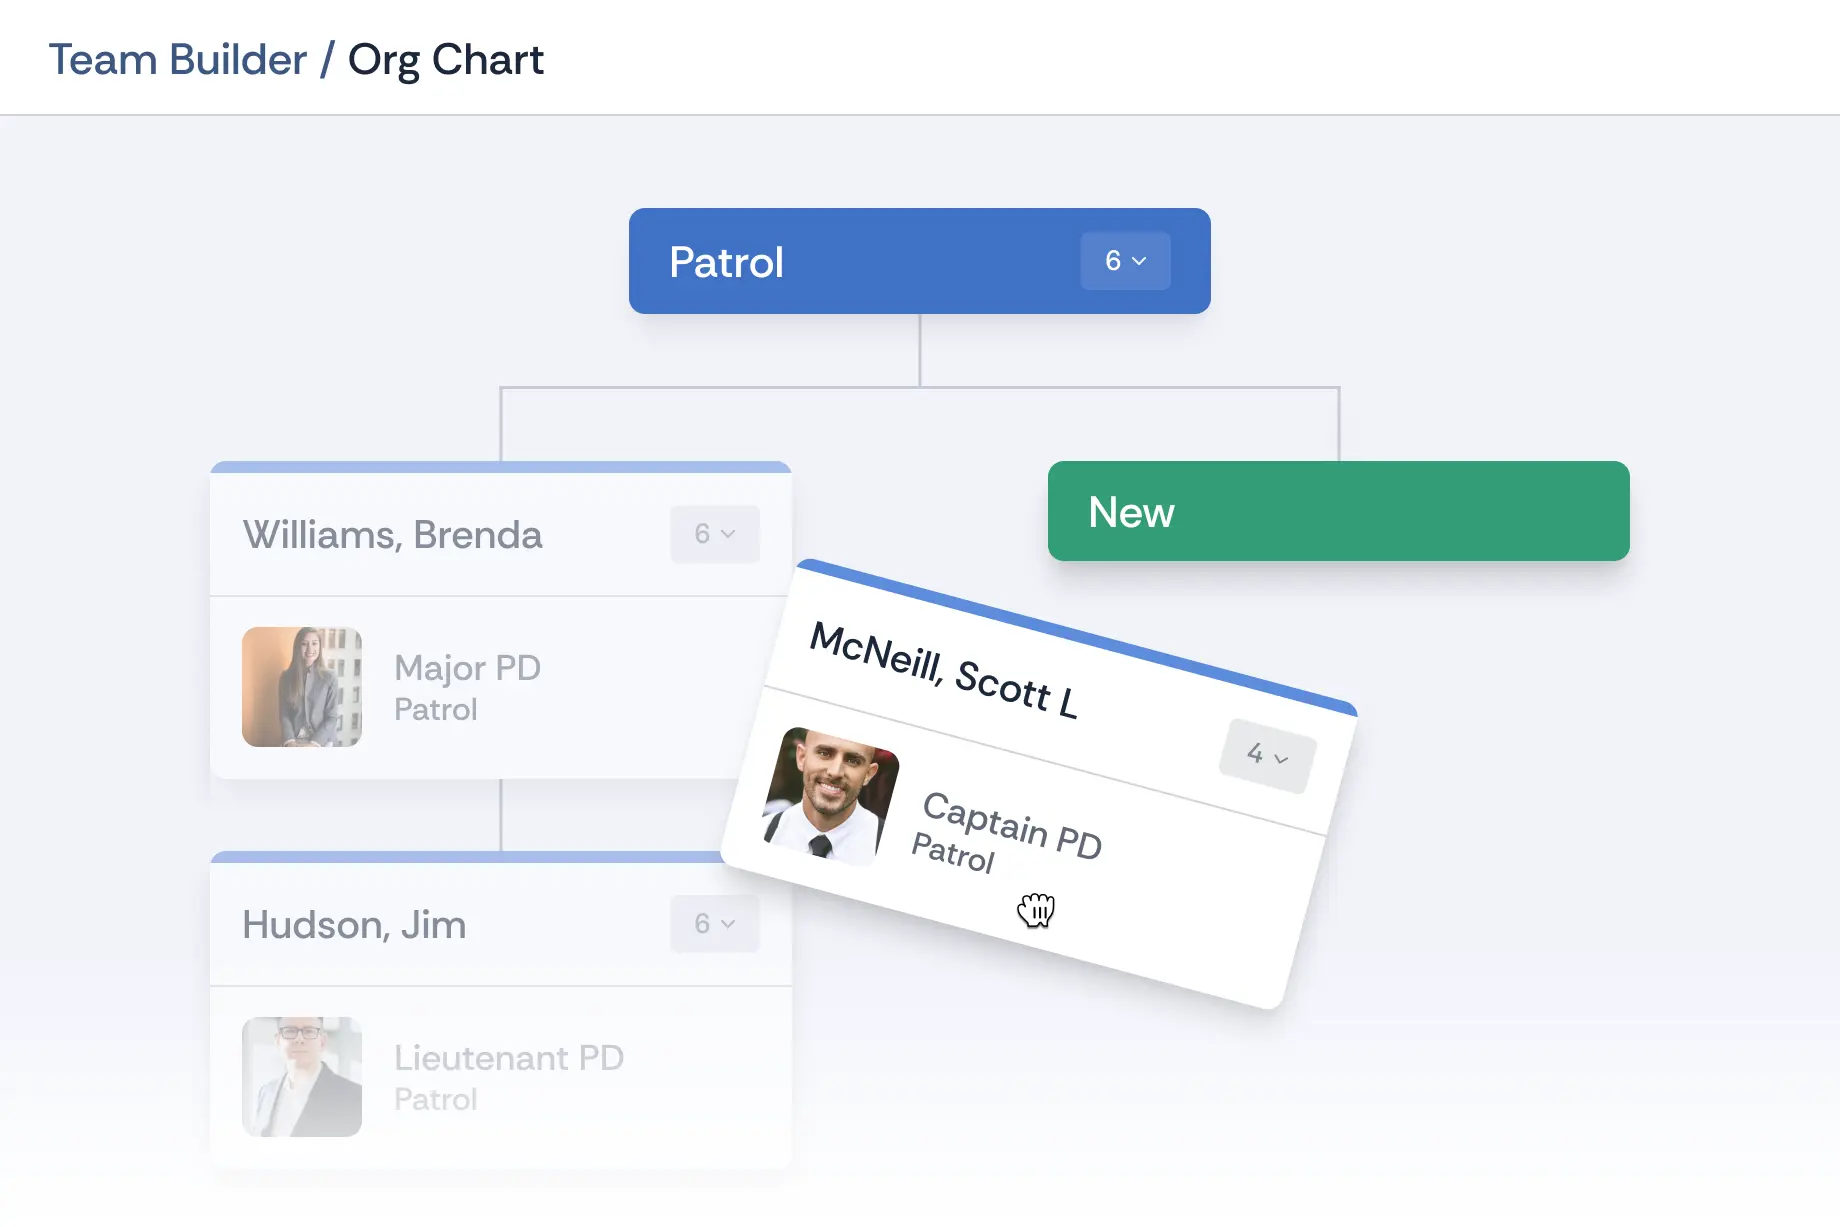Click the Patrol unit label under Lieutenant PD
This screenshot has height=1227, width=1840.
click(x=435, y=1100)
